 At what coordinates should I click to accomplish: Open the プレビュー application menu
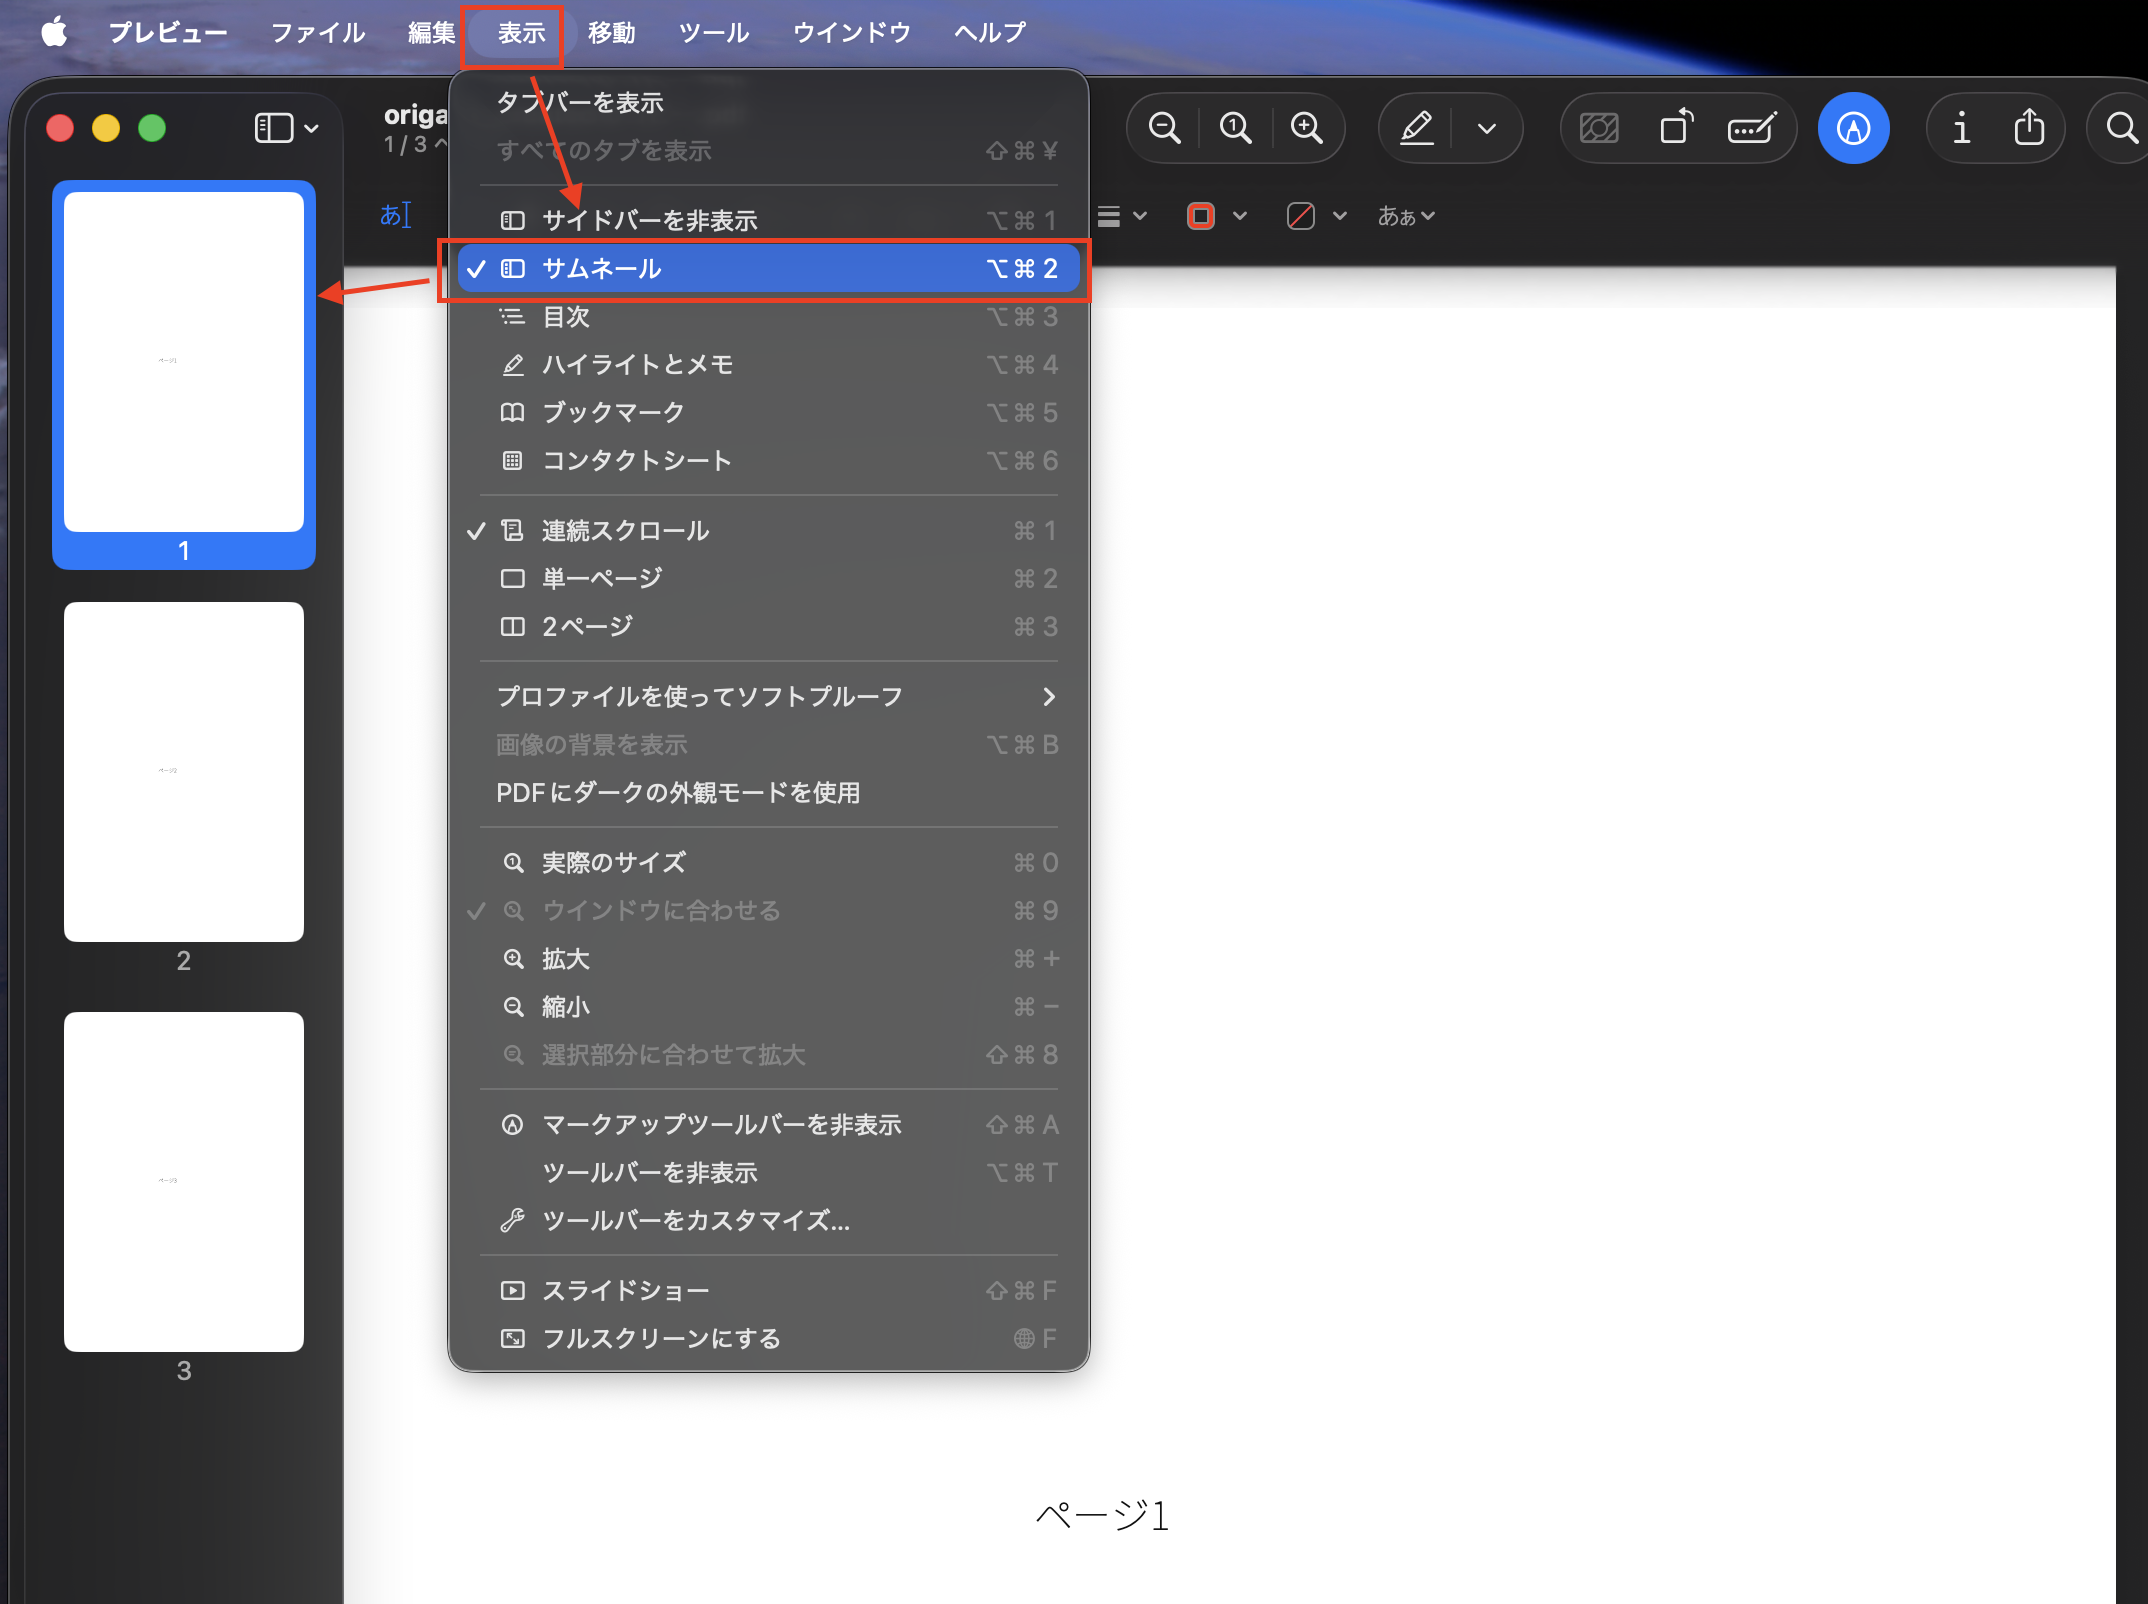[x=168, y=32]
